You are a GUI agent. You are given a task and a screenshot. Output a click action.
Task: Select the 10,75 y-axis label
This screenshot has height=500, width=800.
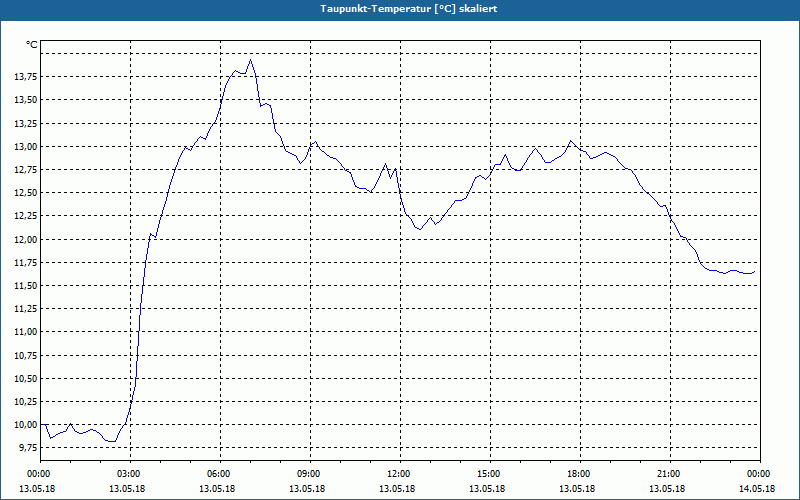pos(27,356)
